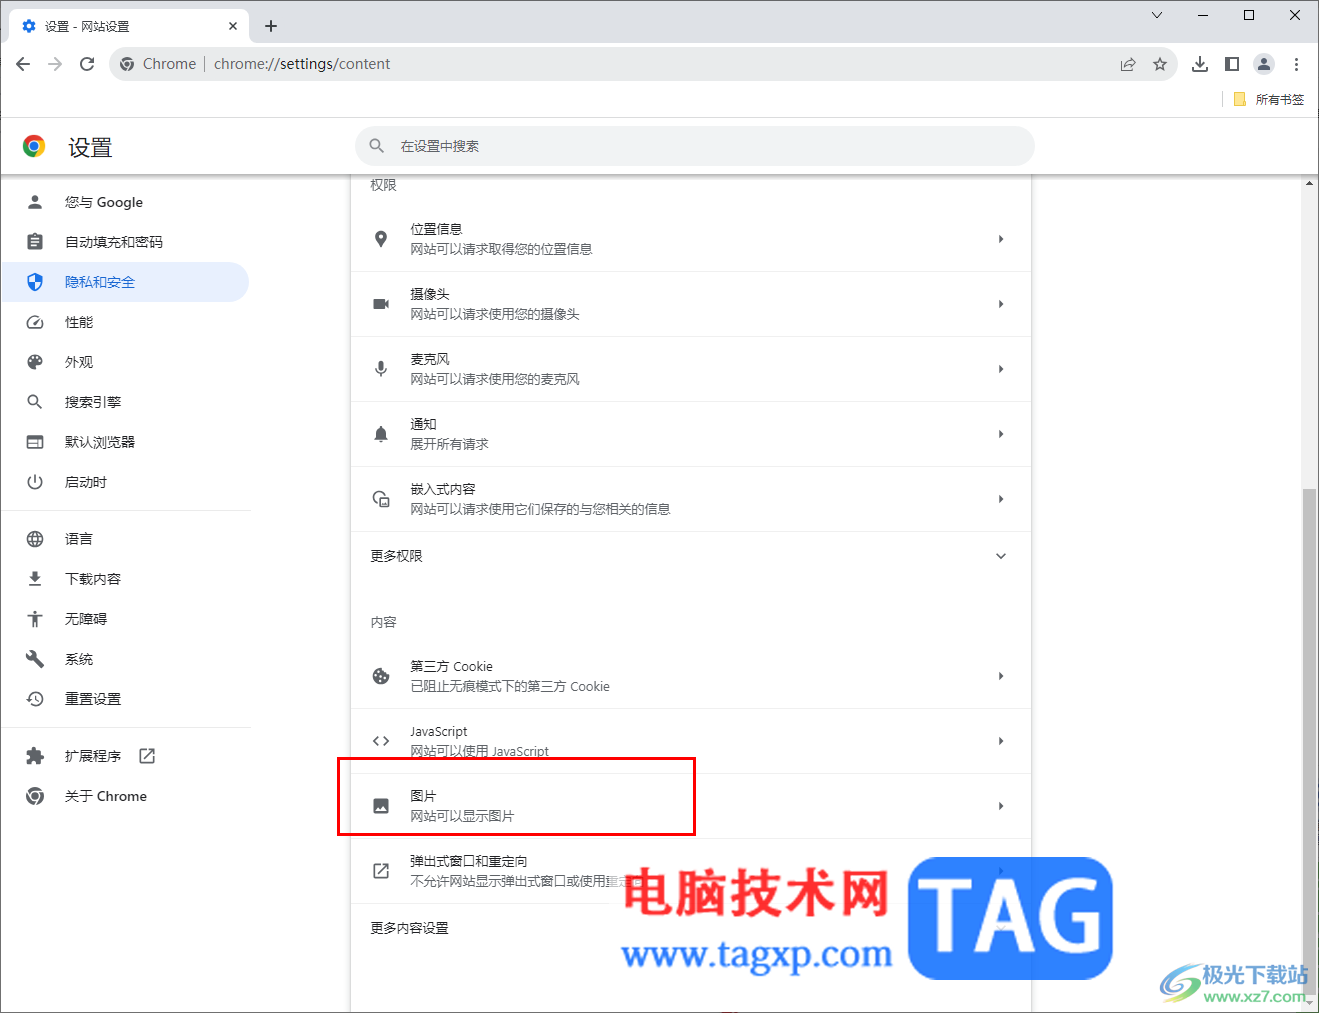Open 无障碍 settings section
This screenshot has height=1013, width=1319.
(x=125, y=619)
